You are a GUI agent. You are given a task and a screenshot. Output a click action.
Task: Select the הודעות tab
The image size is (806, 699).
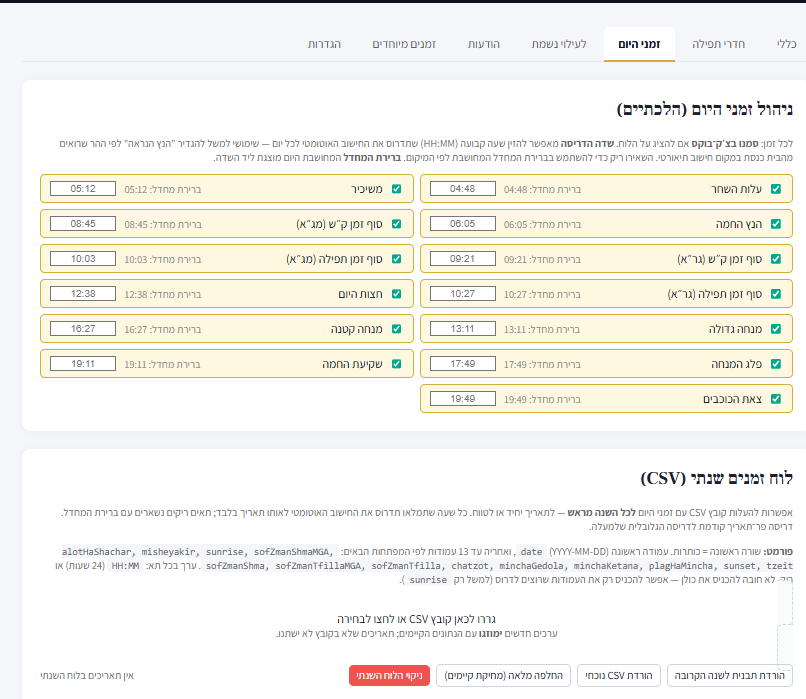click(484, 45)
